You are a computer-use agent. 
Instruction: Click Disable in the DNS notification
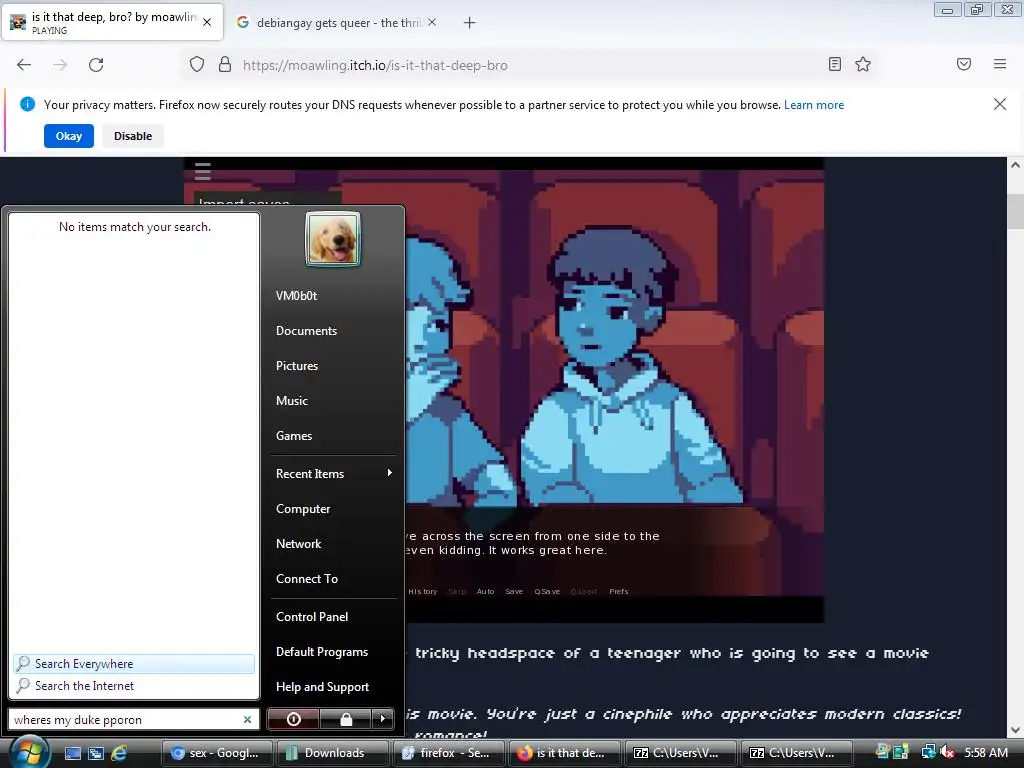pos(133,136)
